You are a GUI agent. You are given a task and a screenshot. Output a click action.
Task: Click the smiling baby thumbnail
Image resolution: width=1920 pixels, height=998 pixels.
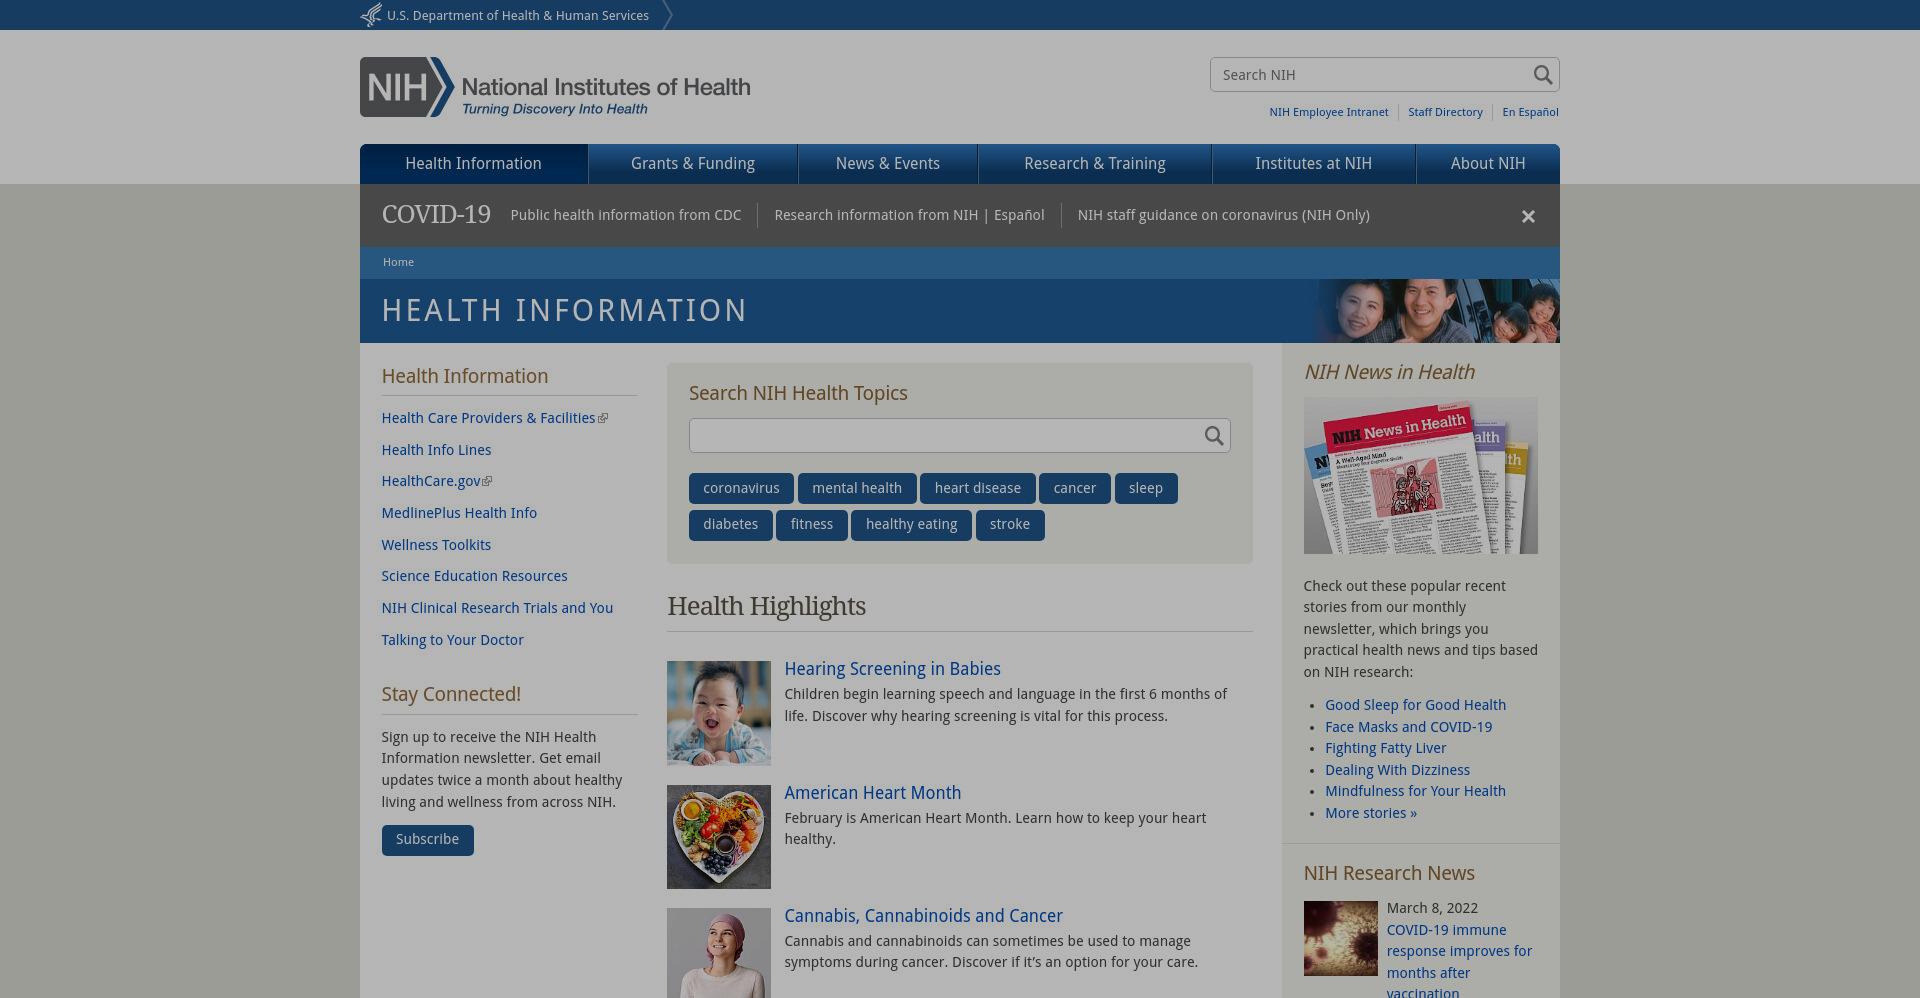(719, 713)
